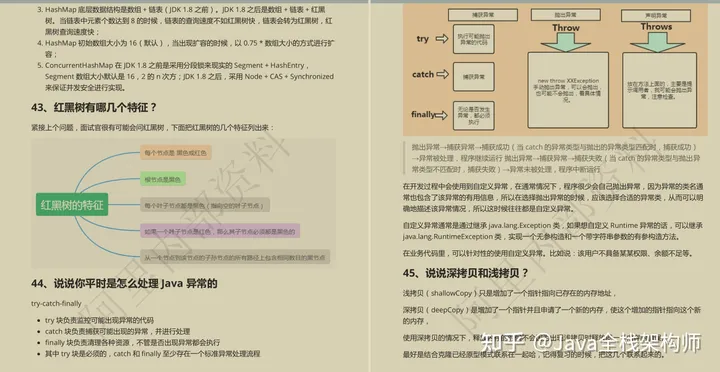
Task: Click the green node '根节点是黑色'
Action: pyautogui.click(x=163, y=179)
